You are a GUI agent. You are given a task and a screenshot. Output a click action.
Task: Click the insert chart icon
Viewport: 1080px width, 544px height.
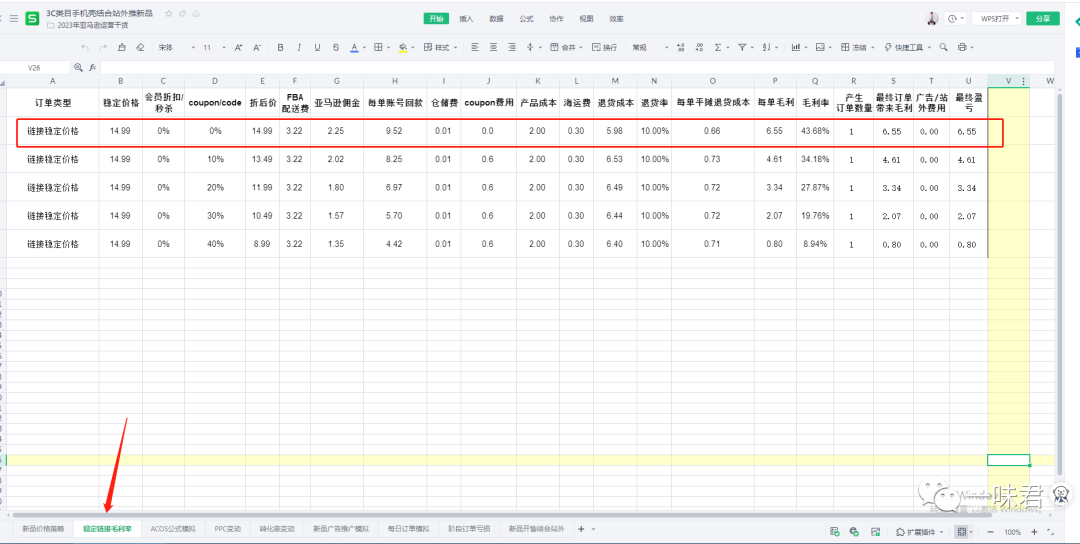[x=796, y=47]
